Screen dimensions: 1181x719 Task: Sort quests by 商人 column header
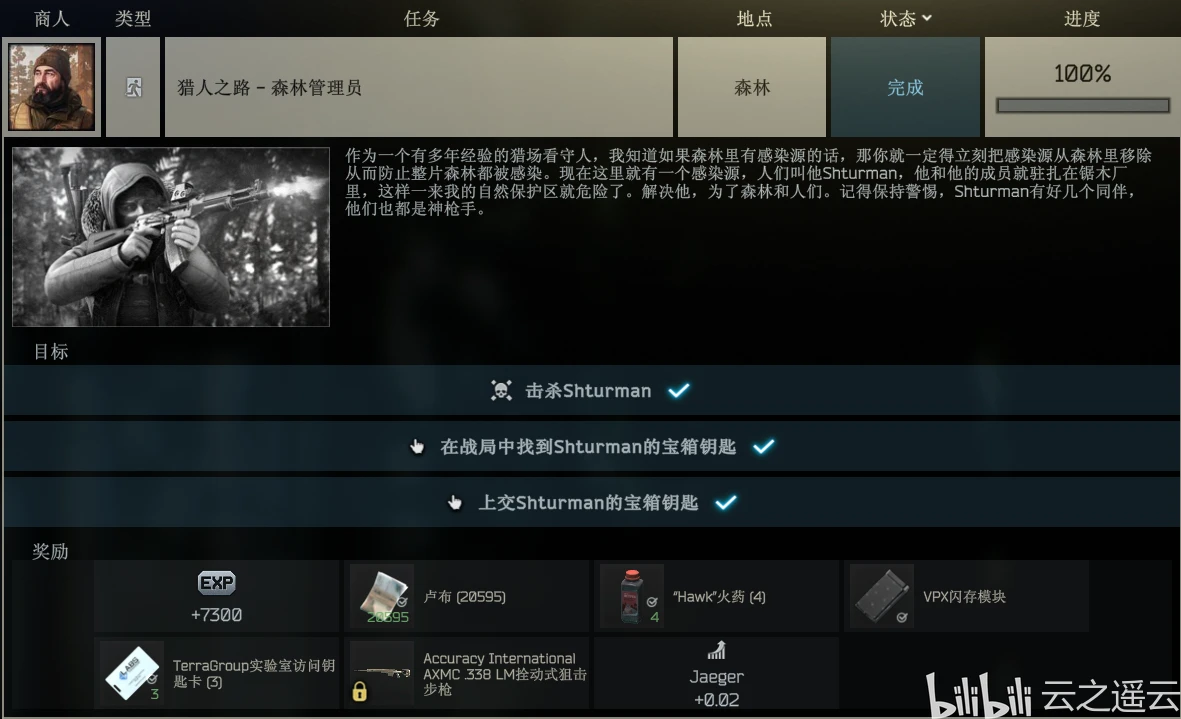pyautogui.click(x=51, y=18)
